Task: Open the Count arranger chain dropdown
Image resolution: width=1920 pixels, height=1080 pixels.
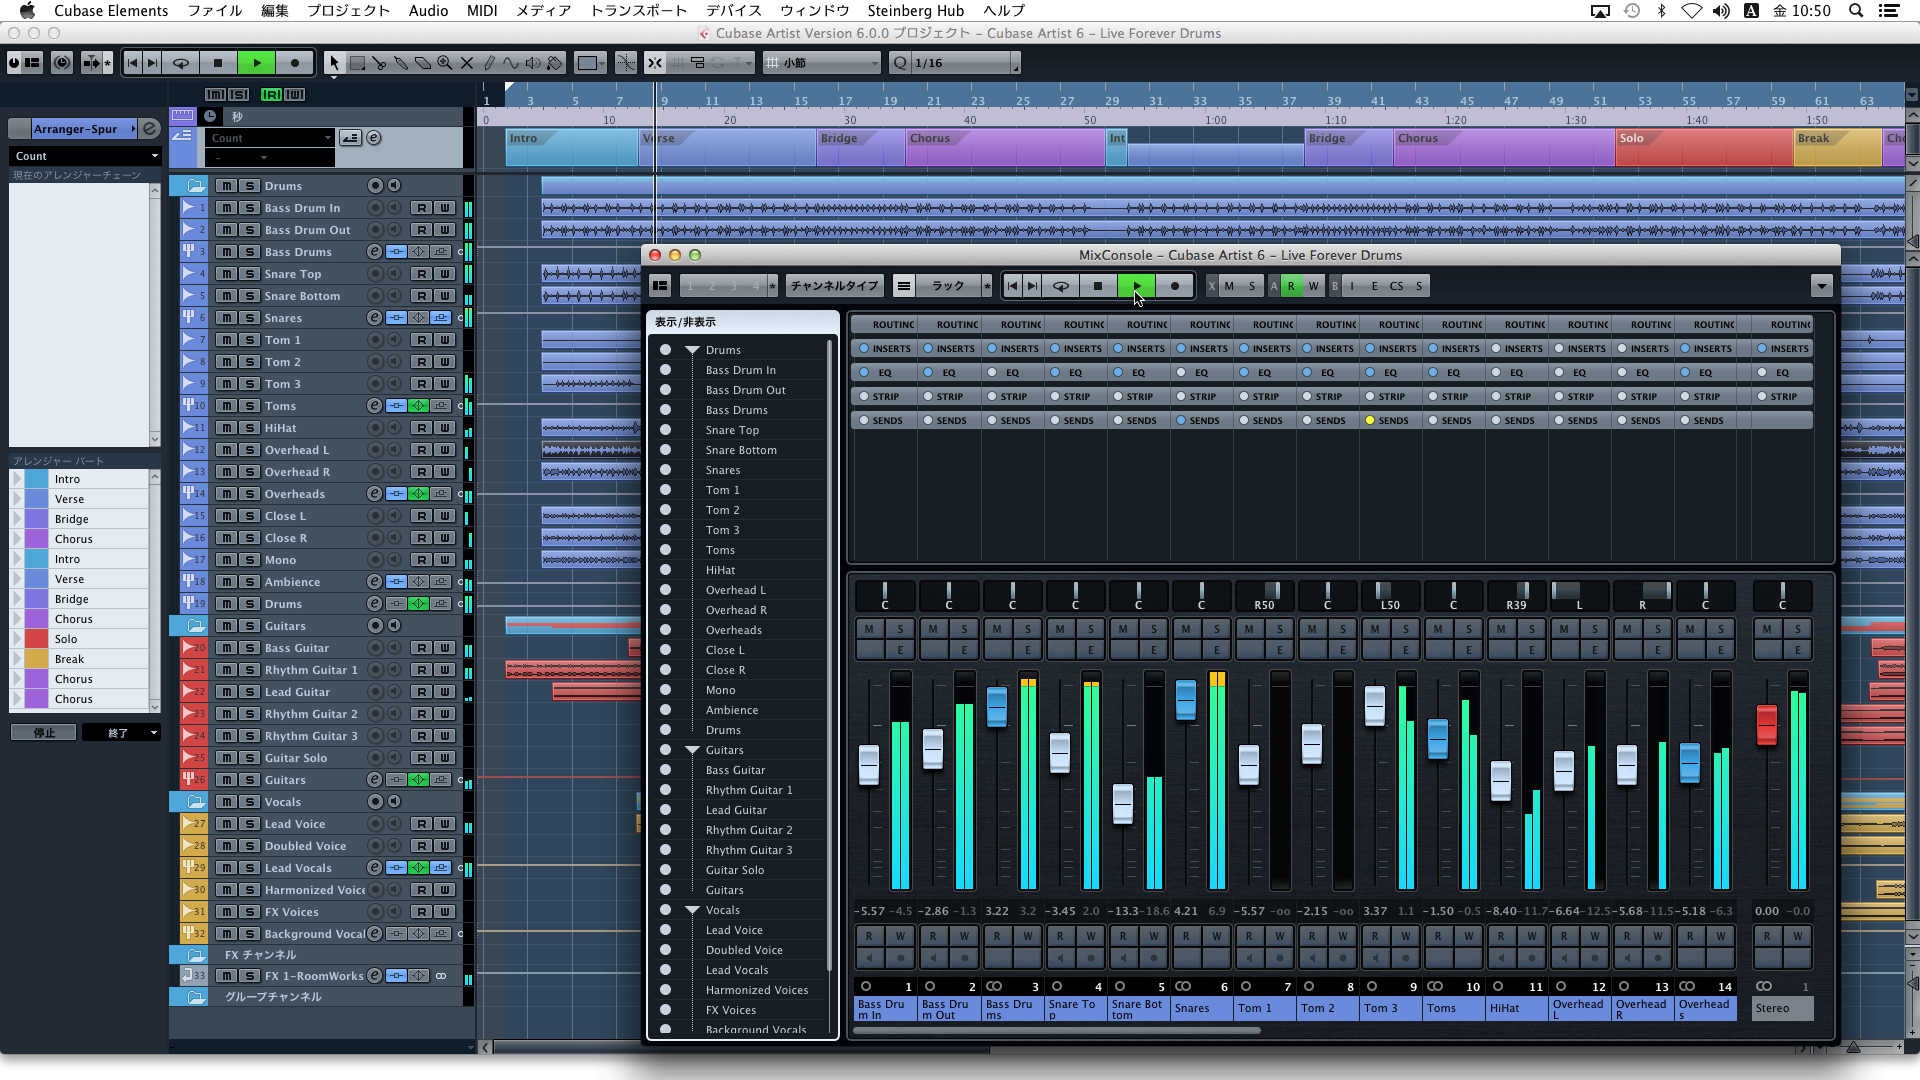Action: click(x=85, y=156)
